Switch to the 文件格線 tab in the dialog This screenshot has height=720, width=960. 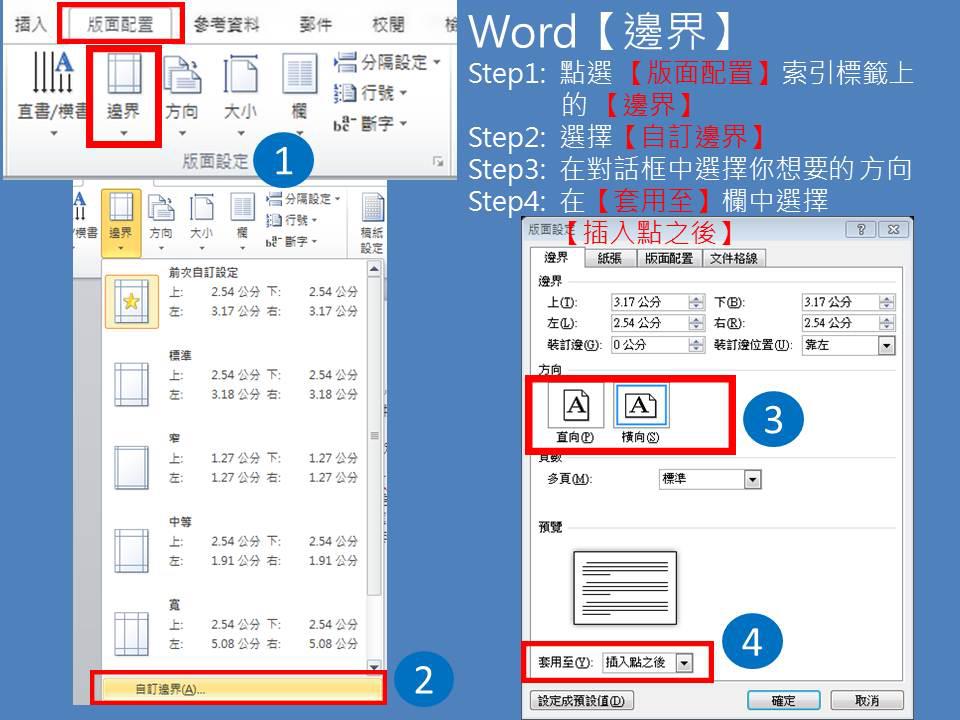(x=733, y=258)
